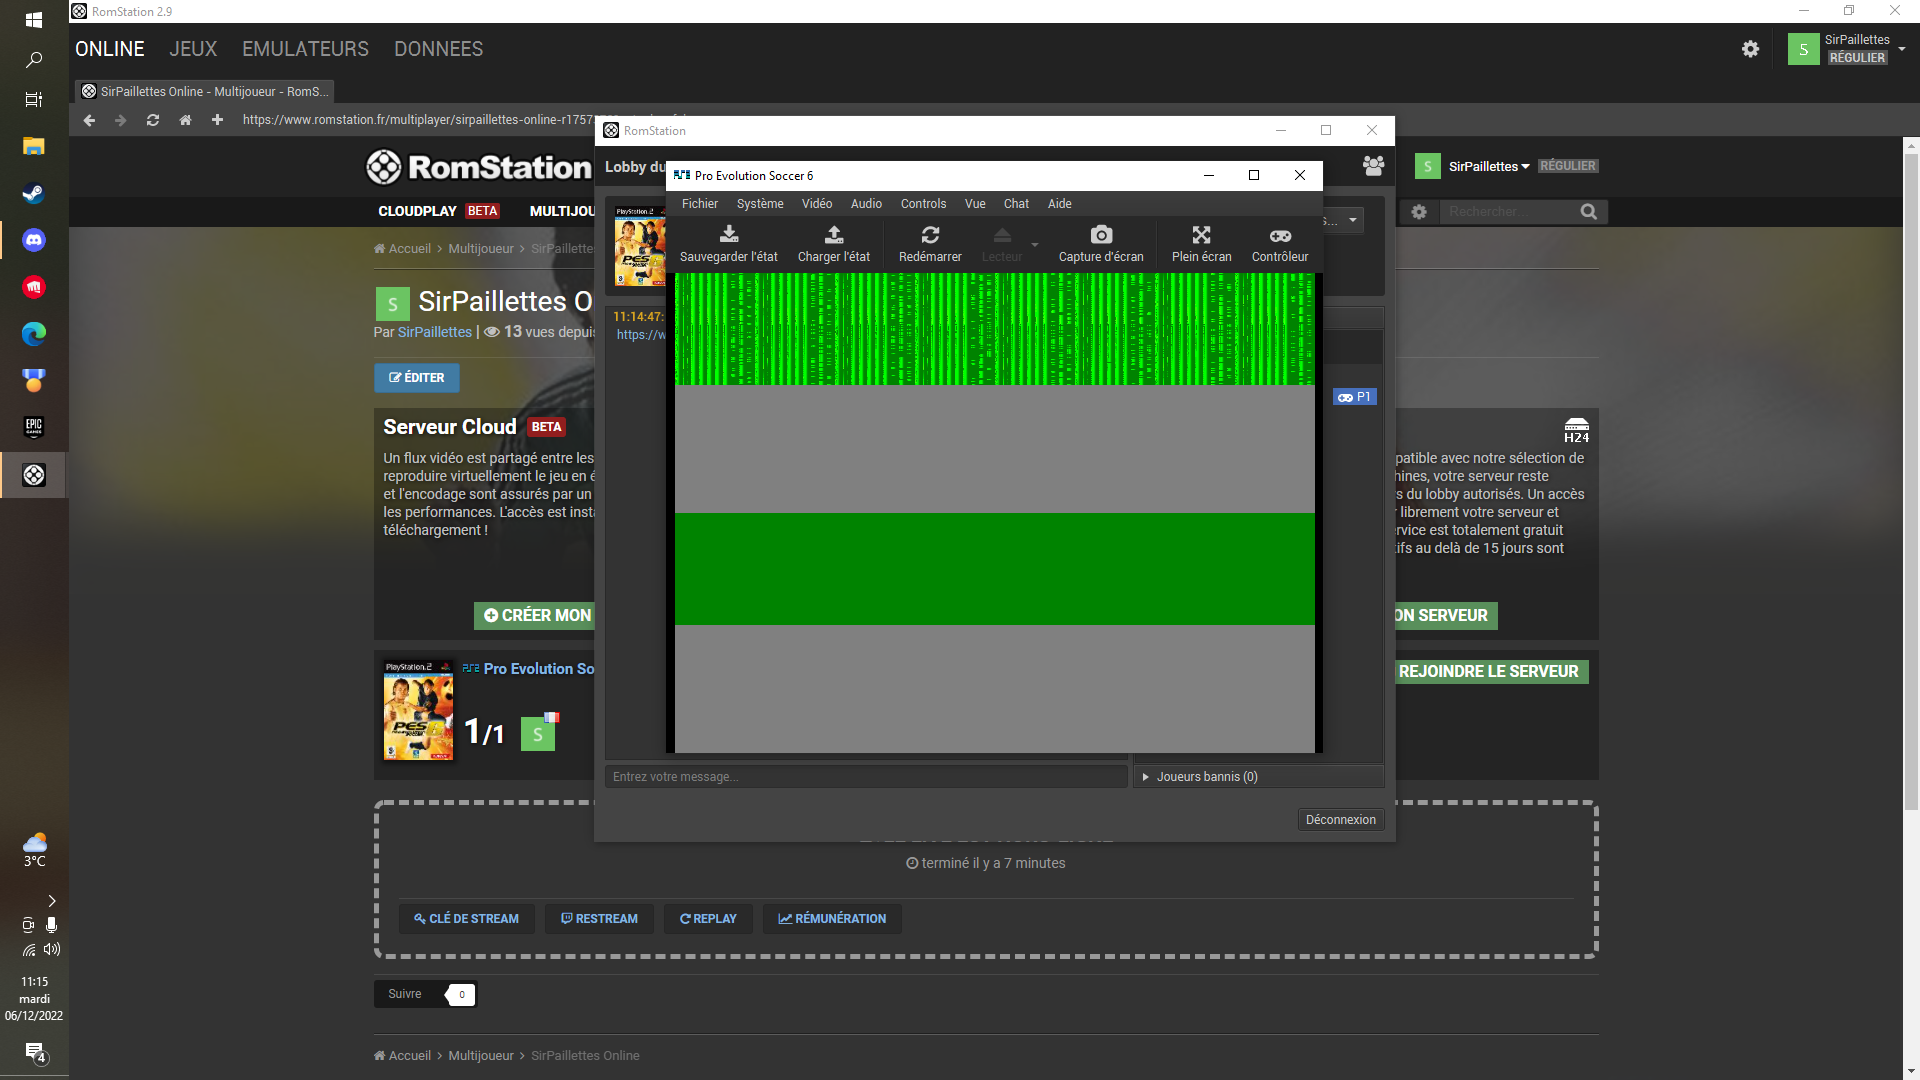1920x1080 pixels.
Task: Click the SirPaillettes author link
Action: point(435,332)
